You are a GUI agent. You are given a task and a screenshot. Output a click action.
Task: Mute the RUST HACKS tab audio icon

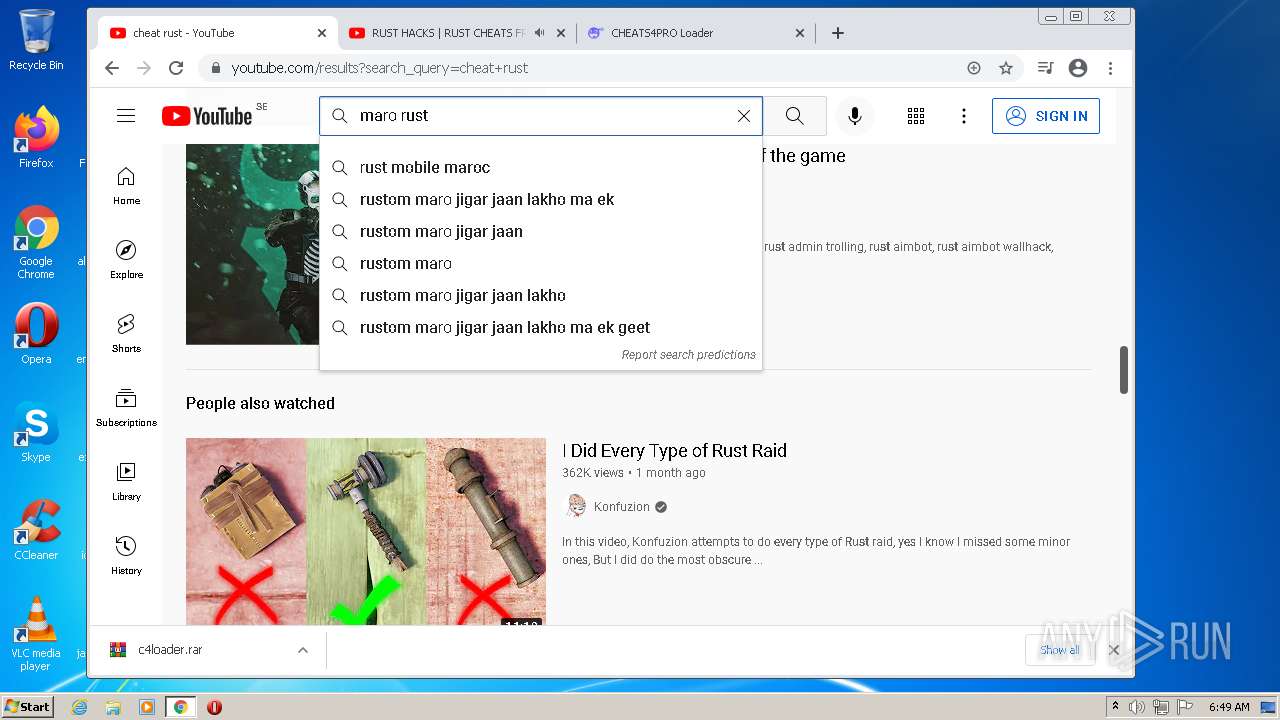(x=540, y=33)
